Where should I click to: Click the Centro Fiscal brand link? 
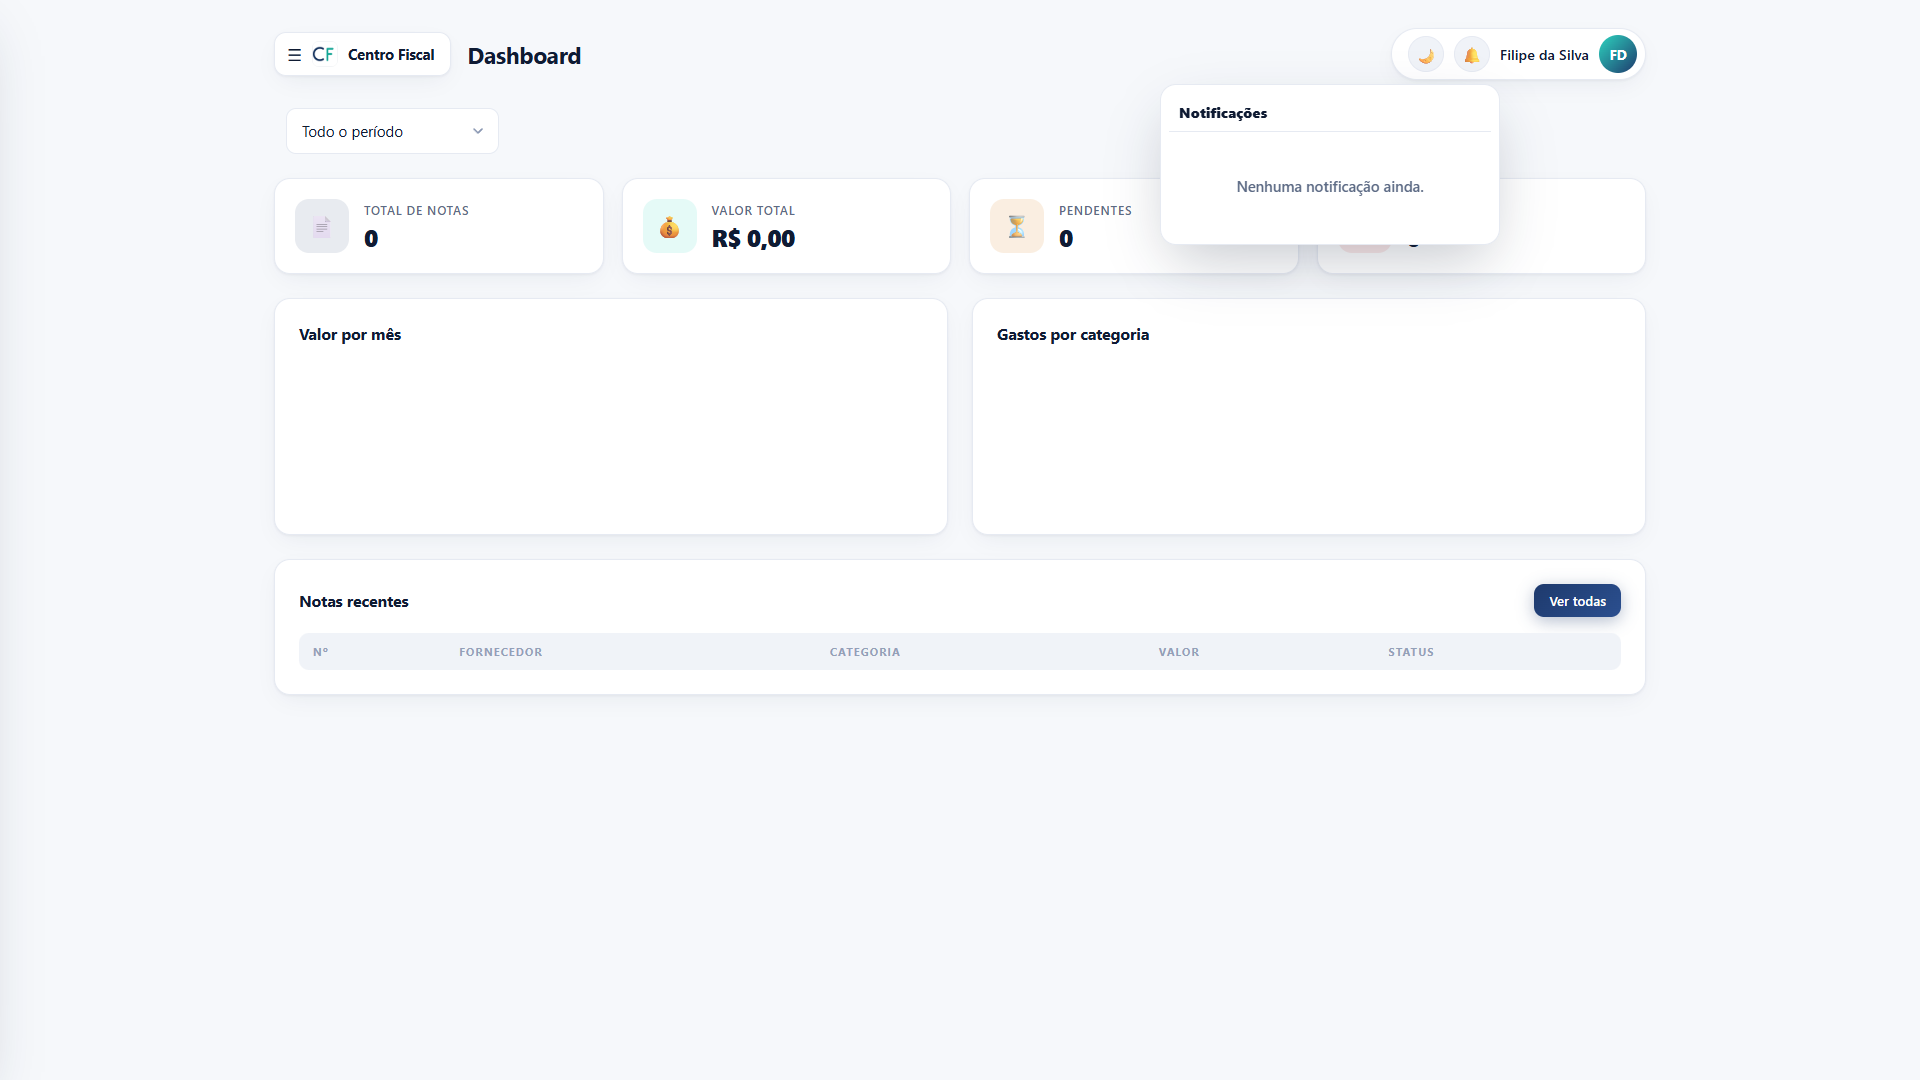point(391,55)
